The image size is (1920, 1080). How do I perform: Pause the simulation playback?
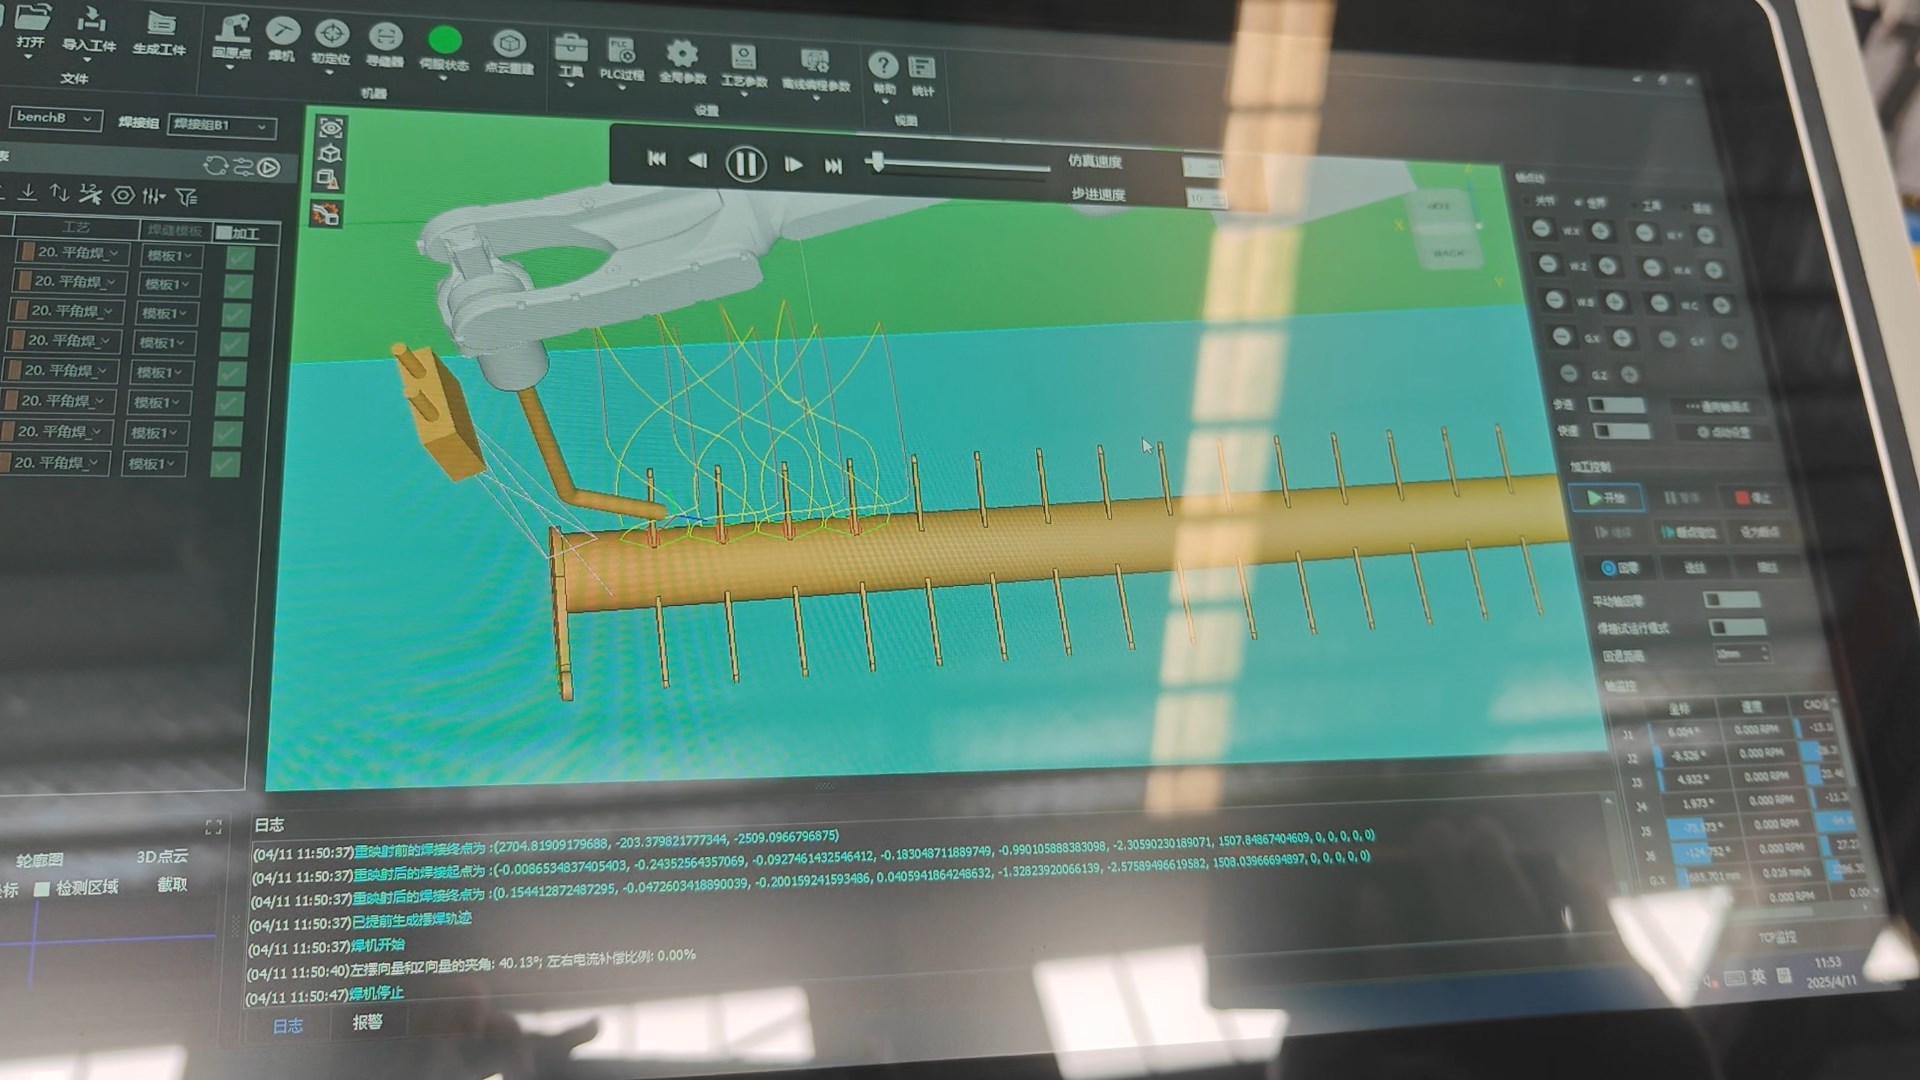(x=745, y=164)
